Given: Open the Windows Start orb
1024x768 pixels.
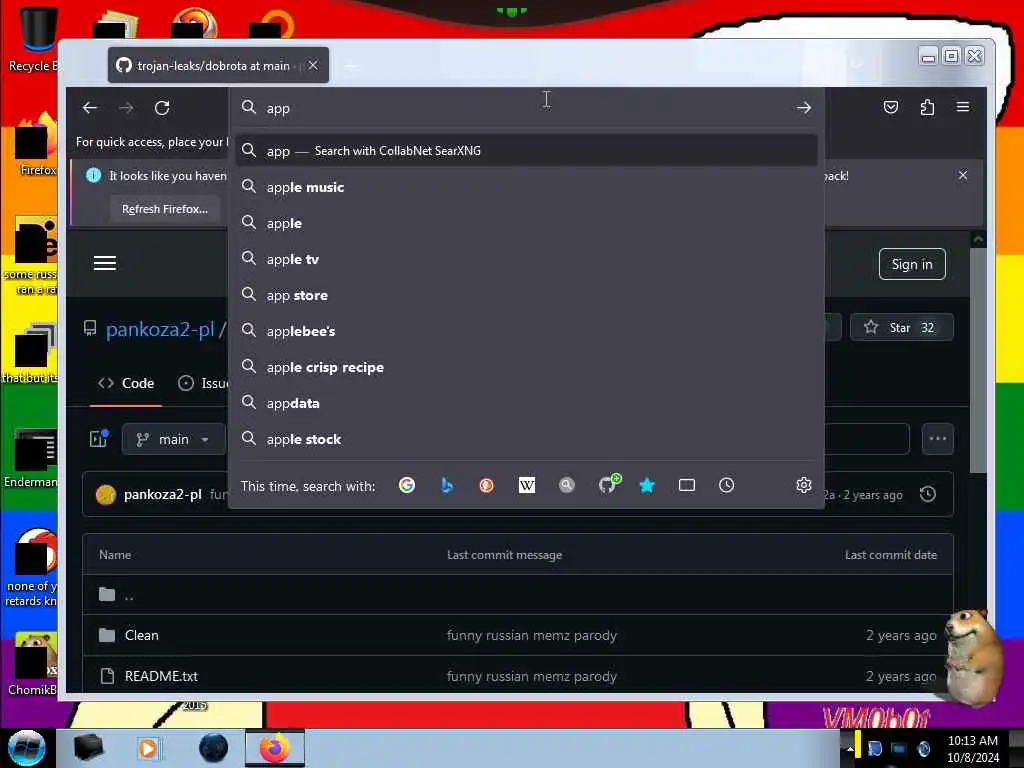Looking at the screenshot, I should point(26,748).
